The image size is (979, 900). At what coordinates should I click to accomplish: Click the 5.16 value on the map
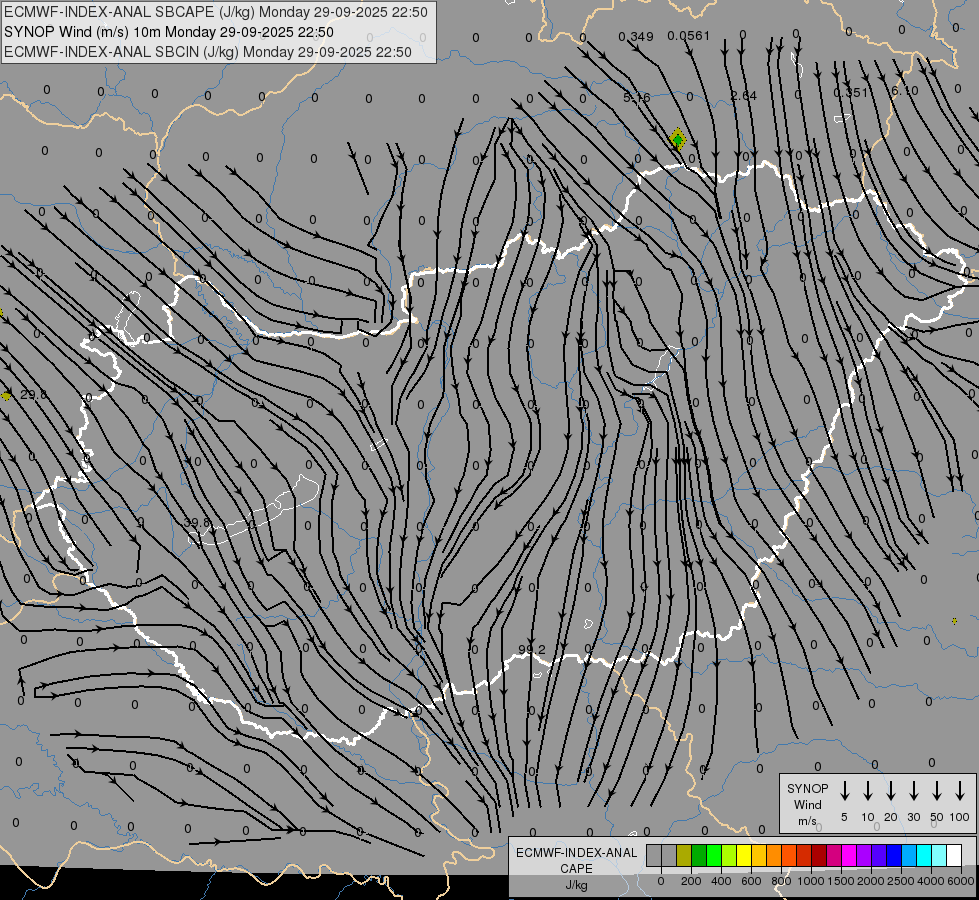(x=637, y=97)
